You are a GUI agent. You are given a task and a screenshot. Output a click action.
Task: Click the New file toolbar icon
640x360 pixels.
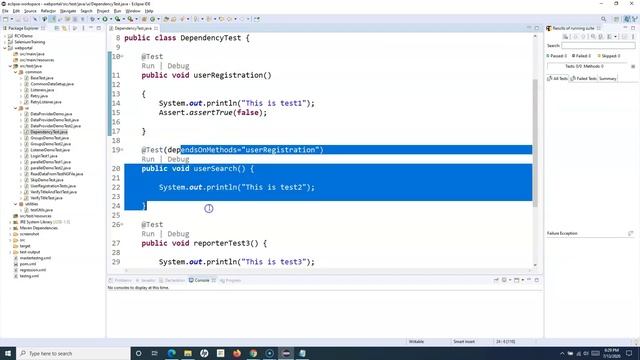pos(6,19)
